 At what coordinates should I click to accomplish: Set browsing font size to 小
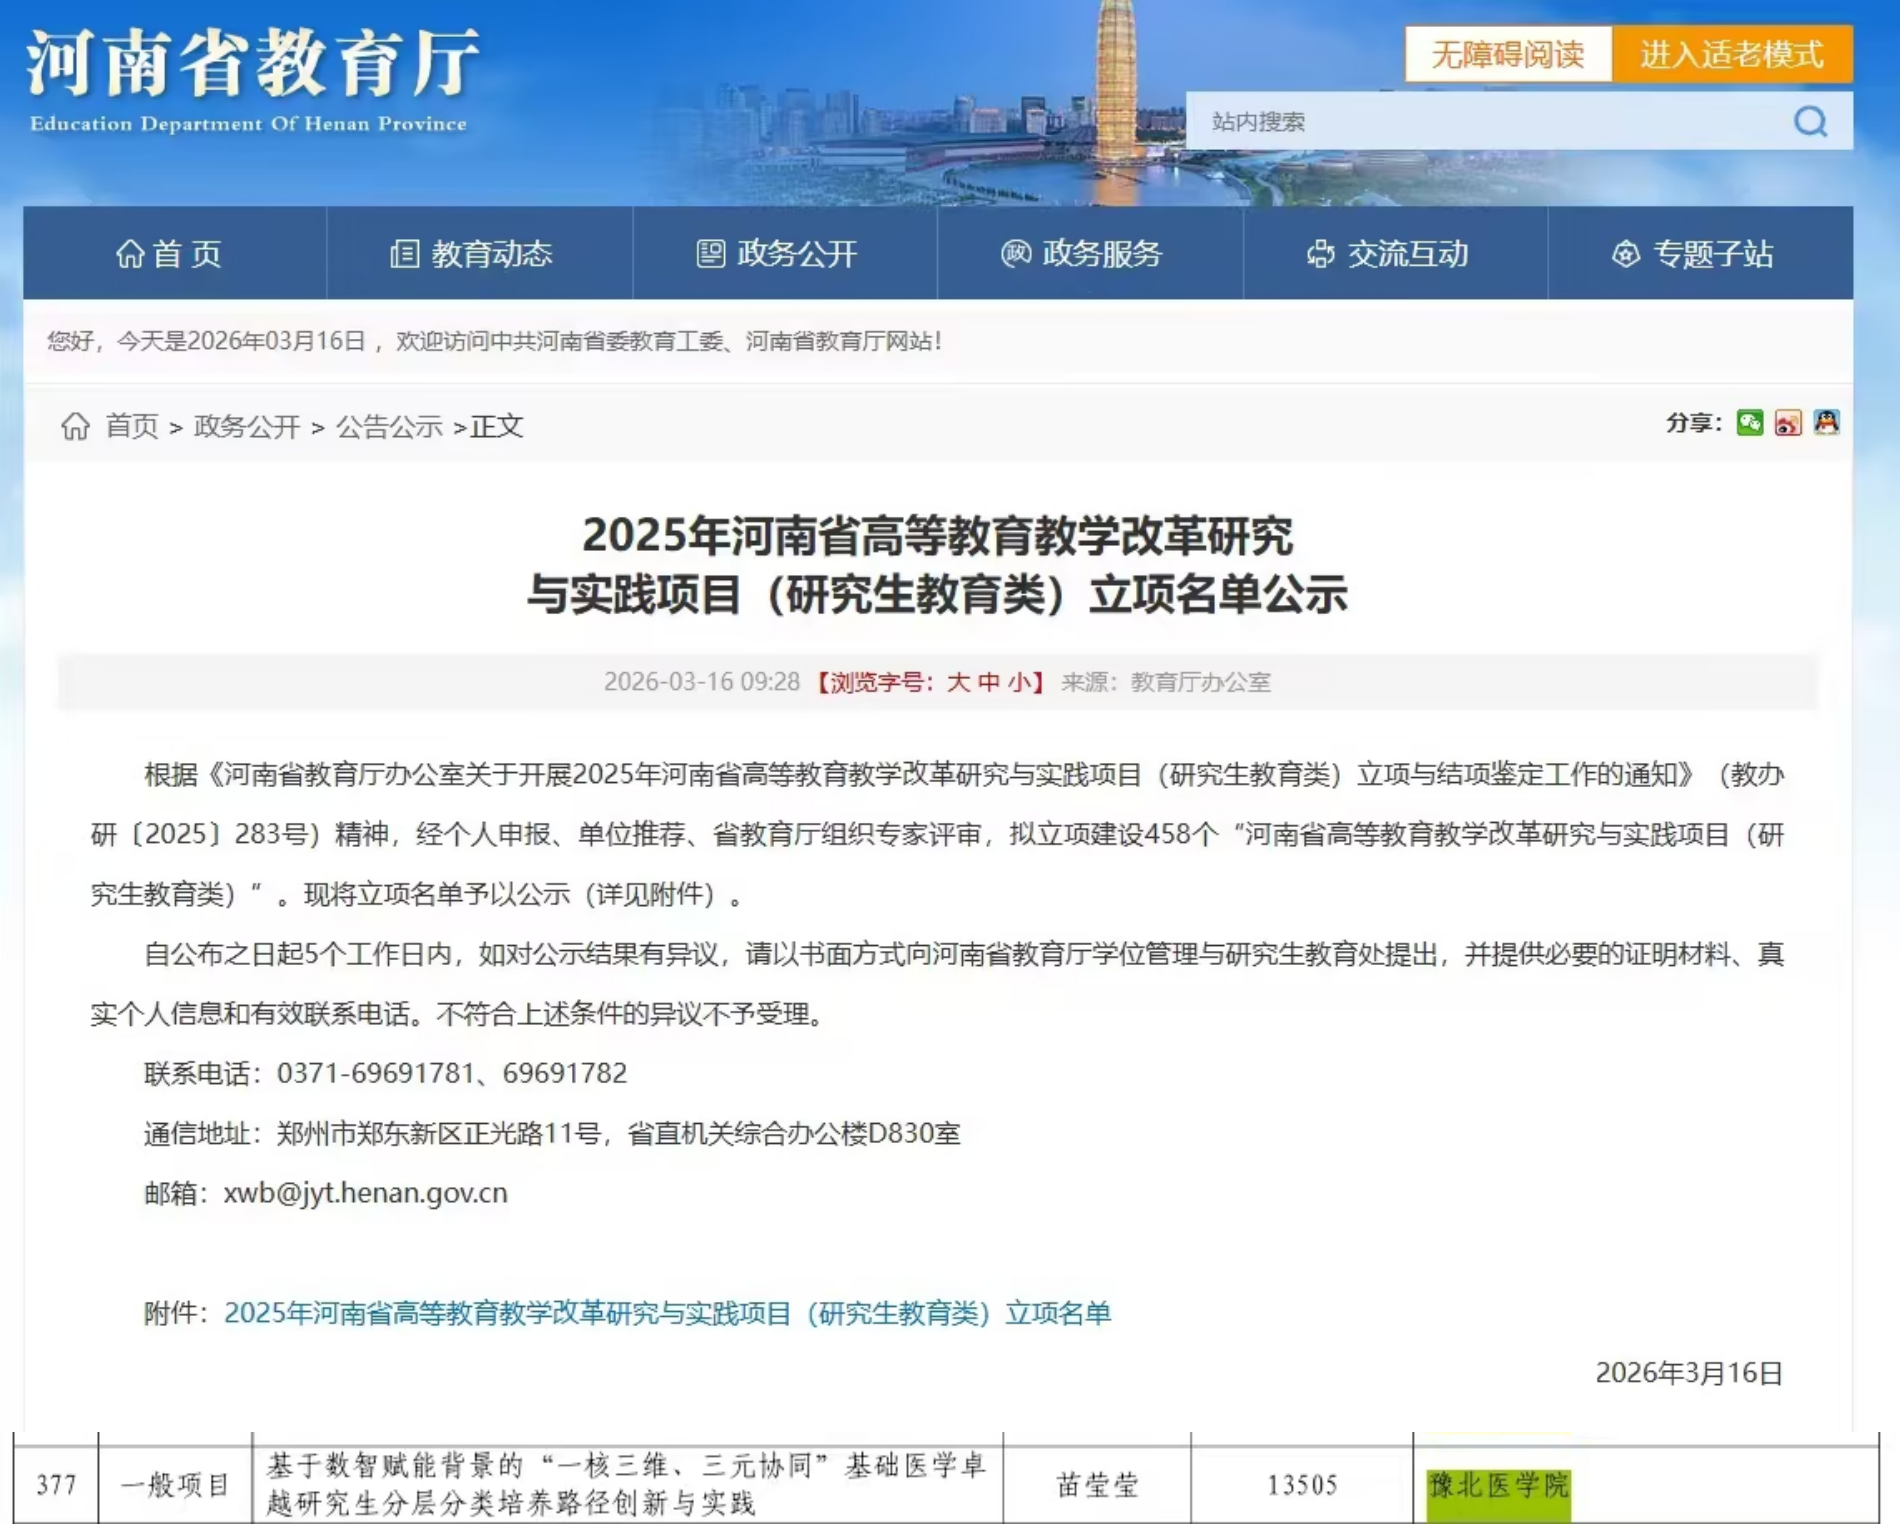pyautogui.click(x=1018, y=682)
